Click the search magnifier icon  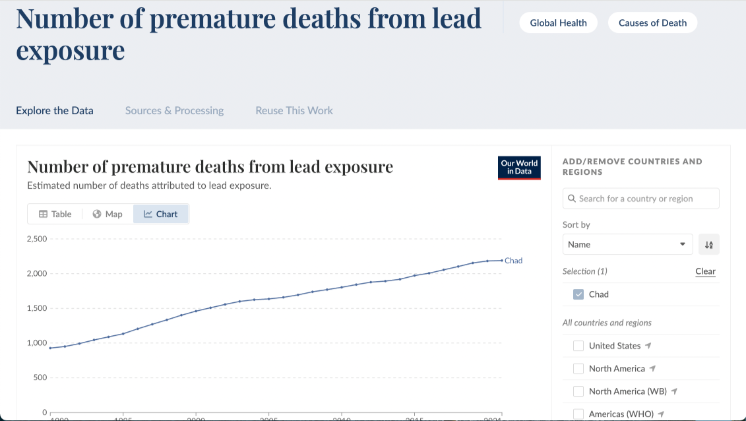pyautogui.click(x=571, y=199)
